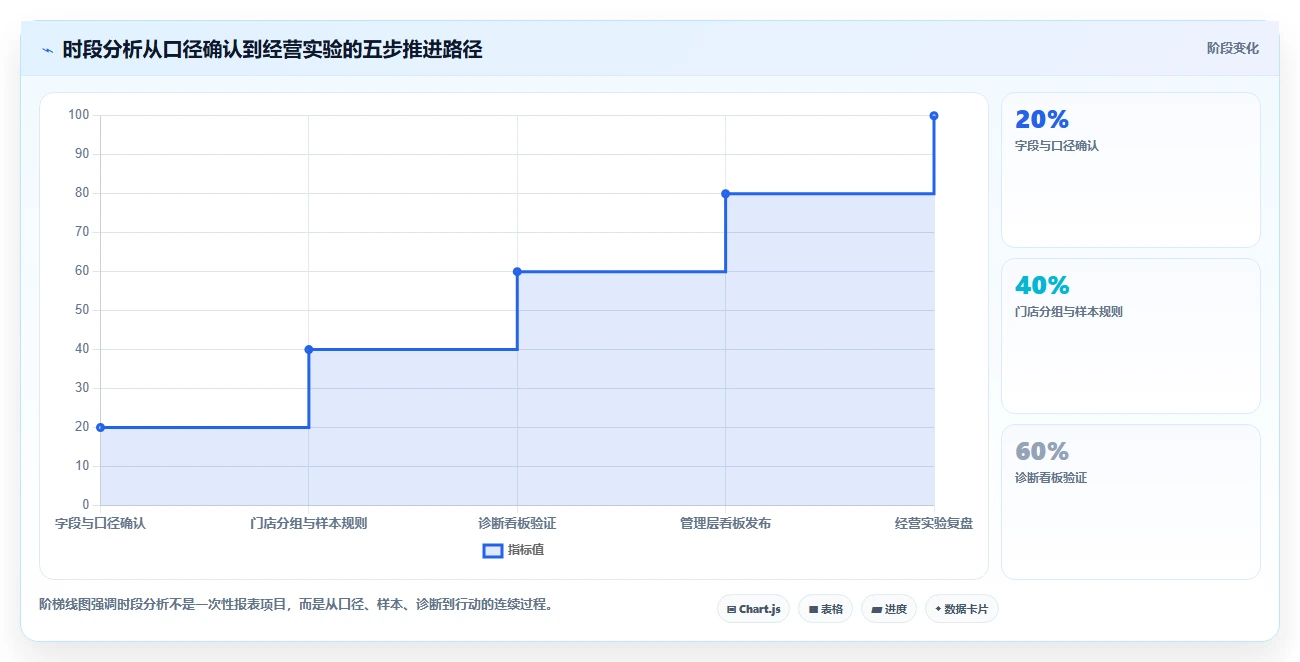Click the small icon inside 进度 chip

point(877,609)
